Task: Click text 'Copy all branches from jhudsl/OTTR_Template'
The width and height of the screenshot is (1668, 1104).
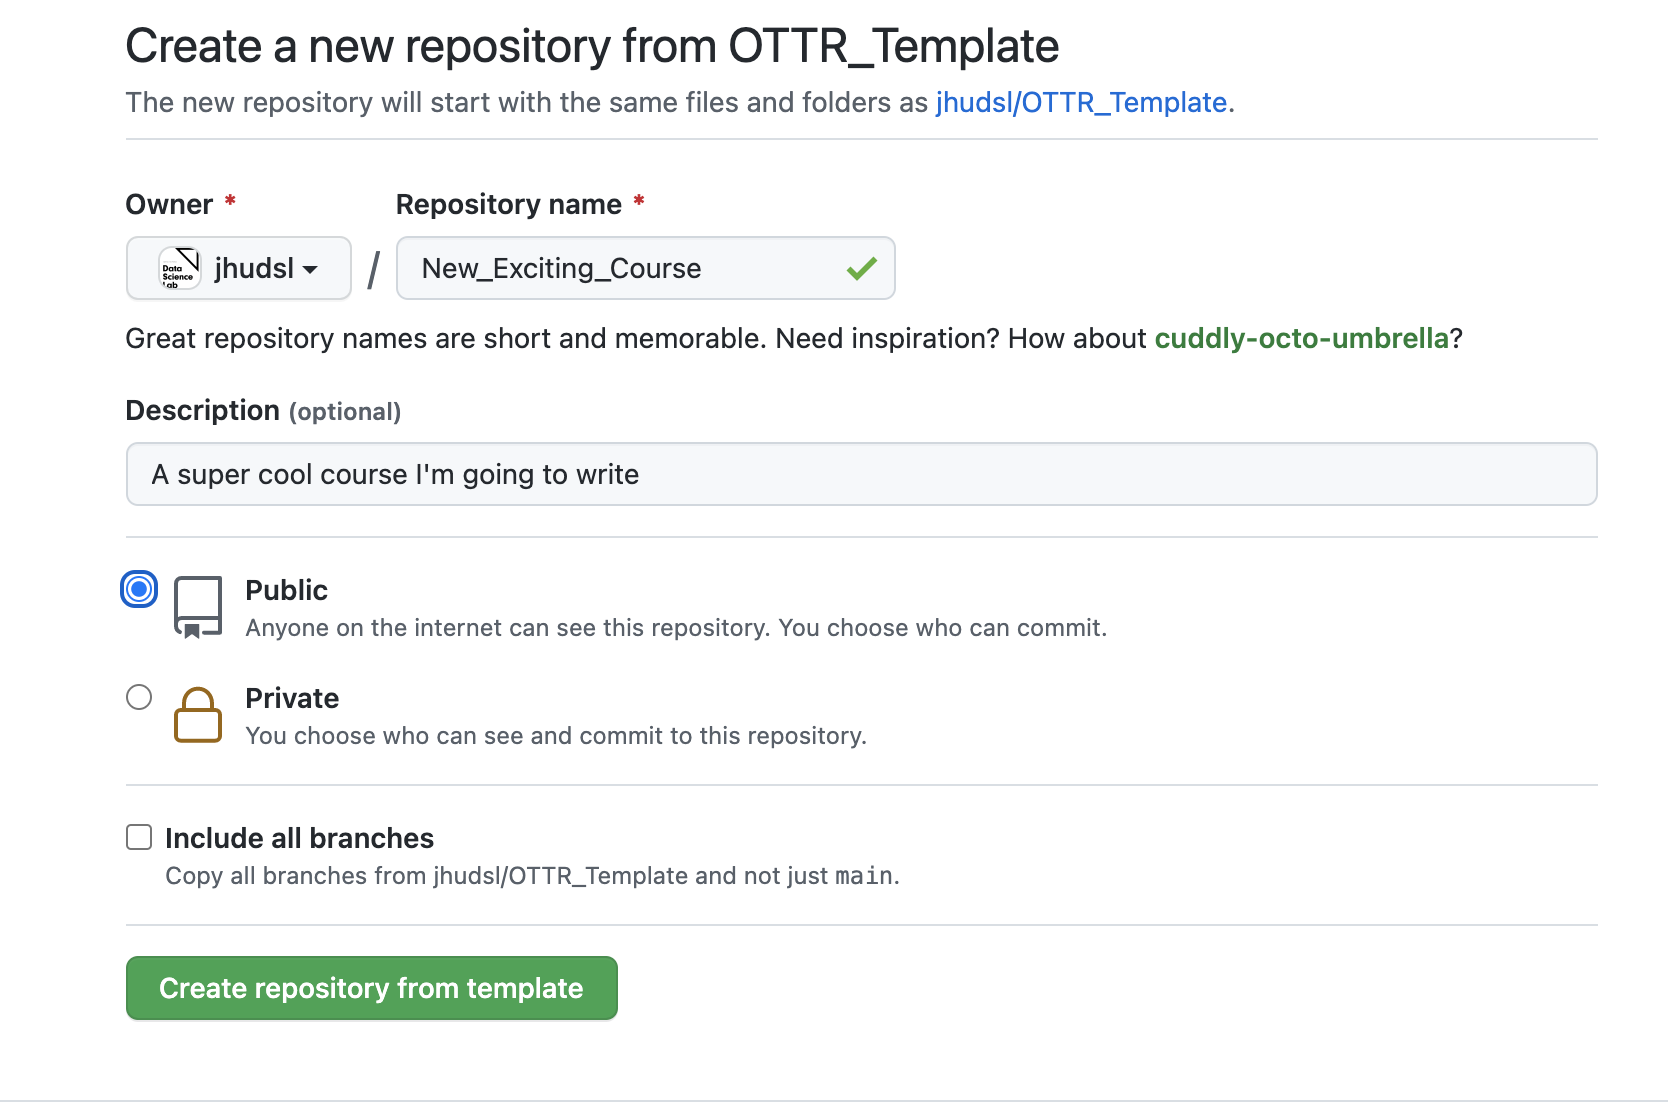Action: pos(427,876)
